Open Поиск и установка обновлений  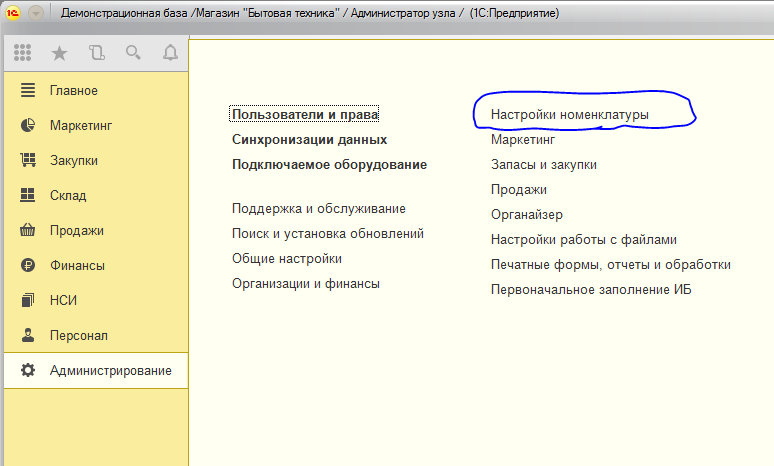point(328,233)
